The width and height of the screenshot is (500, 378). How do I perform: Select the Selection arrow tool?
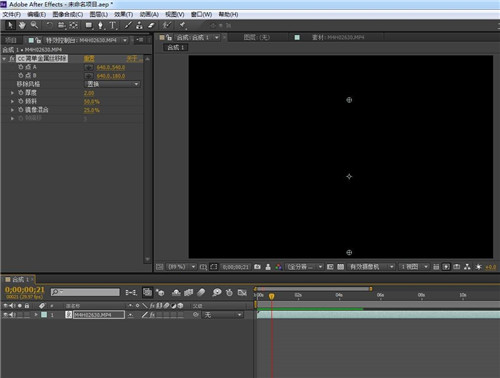tap(10, 25)
